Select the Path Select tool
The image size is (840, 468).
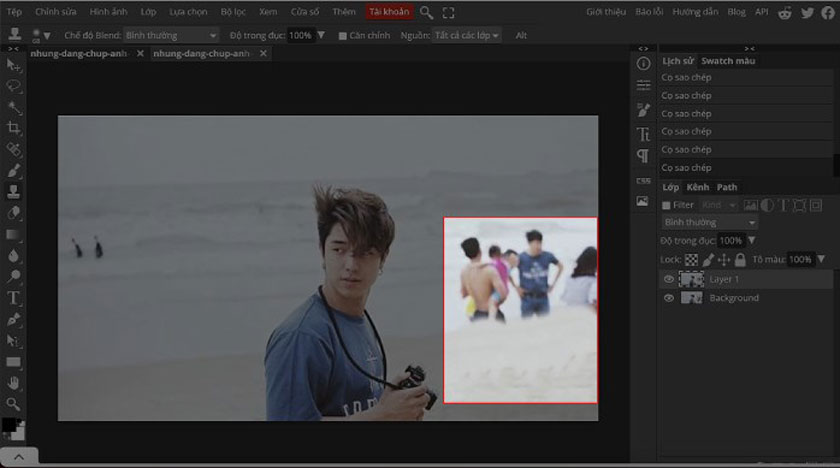coord(13,341)
